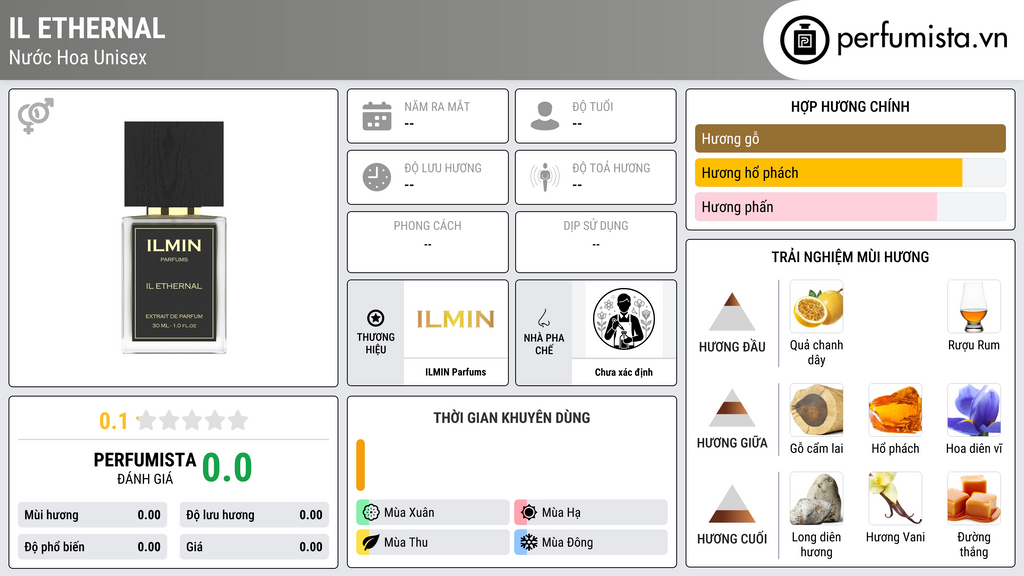Viewport: 1024px width, 576px height.
Task: Click the Hợp Hương Chính heading
Action: coord(850,106)
